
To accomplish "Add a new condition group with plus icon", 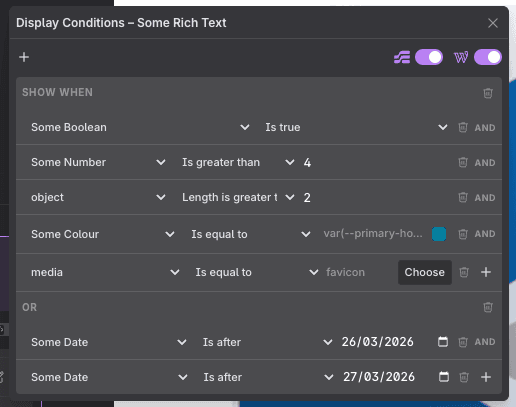I will coord(24,57).
